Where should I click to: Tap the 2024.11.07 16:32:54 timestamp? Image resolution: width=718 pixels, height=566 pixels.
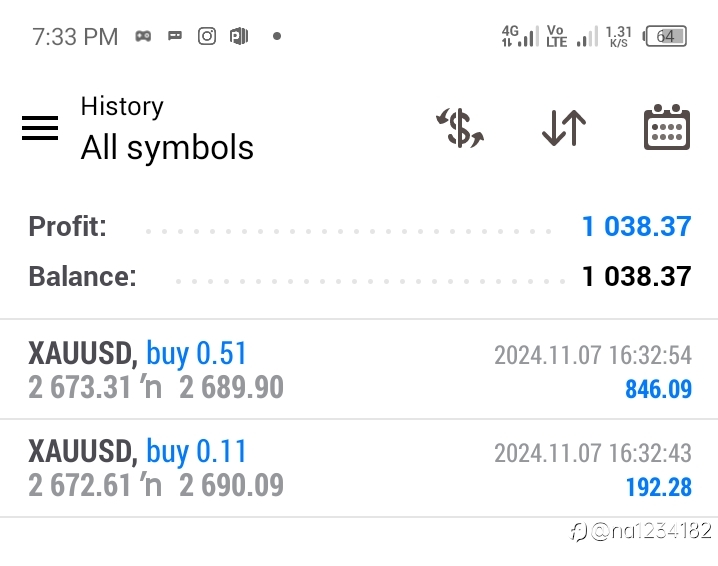click(x=593, y=355)
